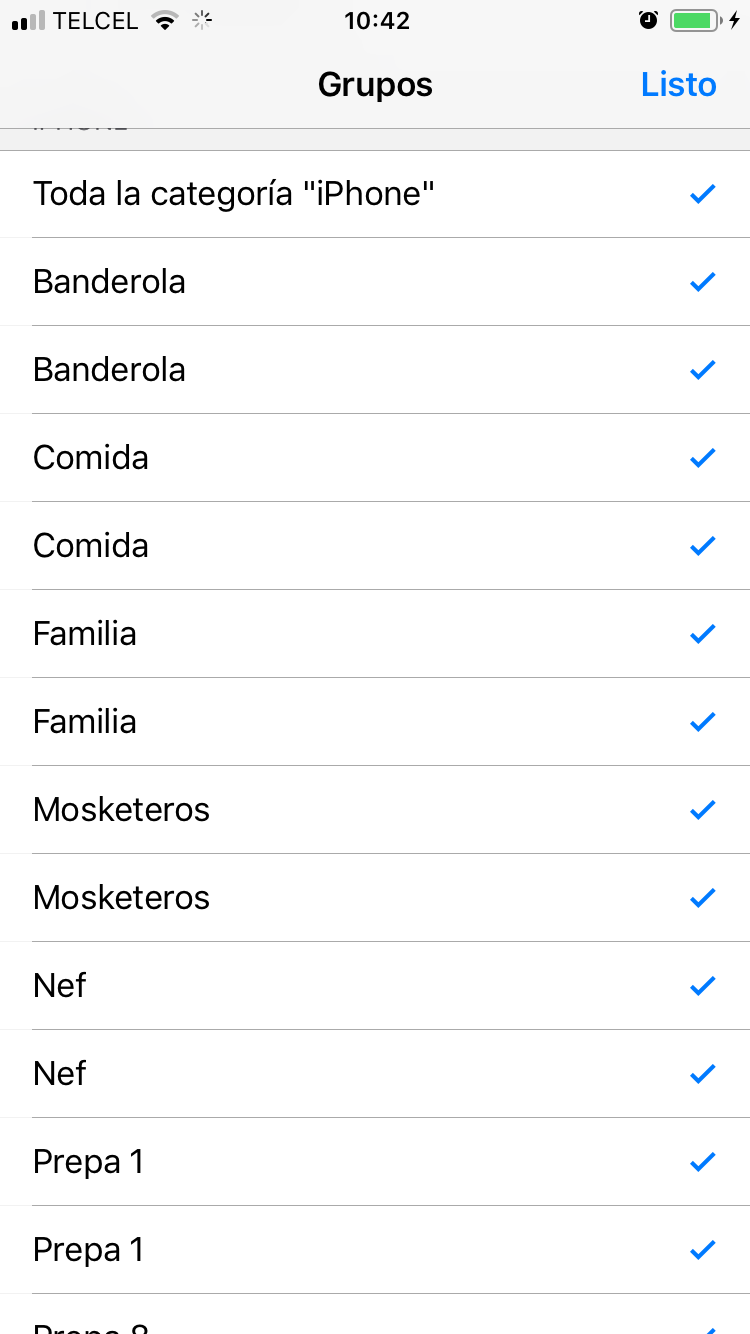Screen dimensions: 750x1334
Task: Tap the second Comida group label
Action: point(91,546)
